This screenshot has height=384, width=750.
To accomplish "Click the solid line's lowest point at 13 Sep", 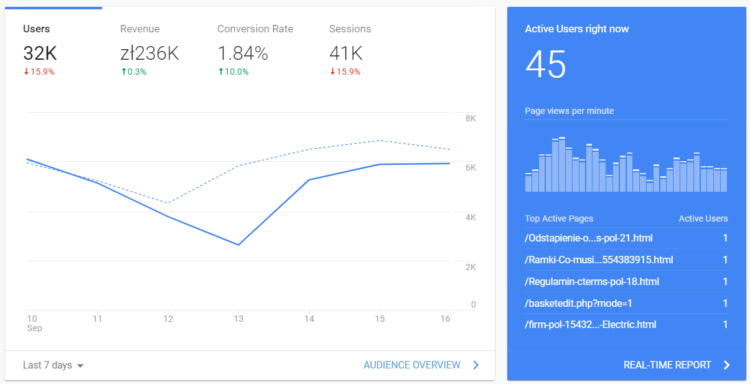I will pyautogui.click(x=238, y=245).
